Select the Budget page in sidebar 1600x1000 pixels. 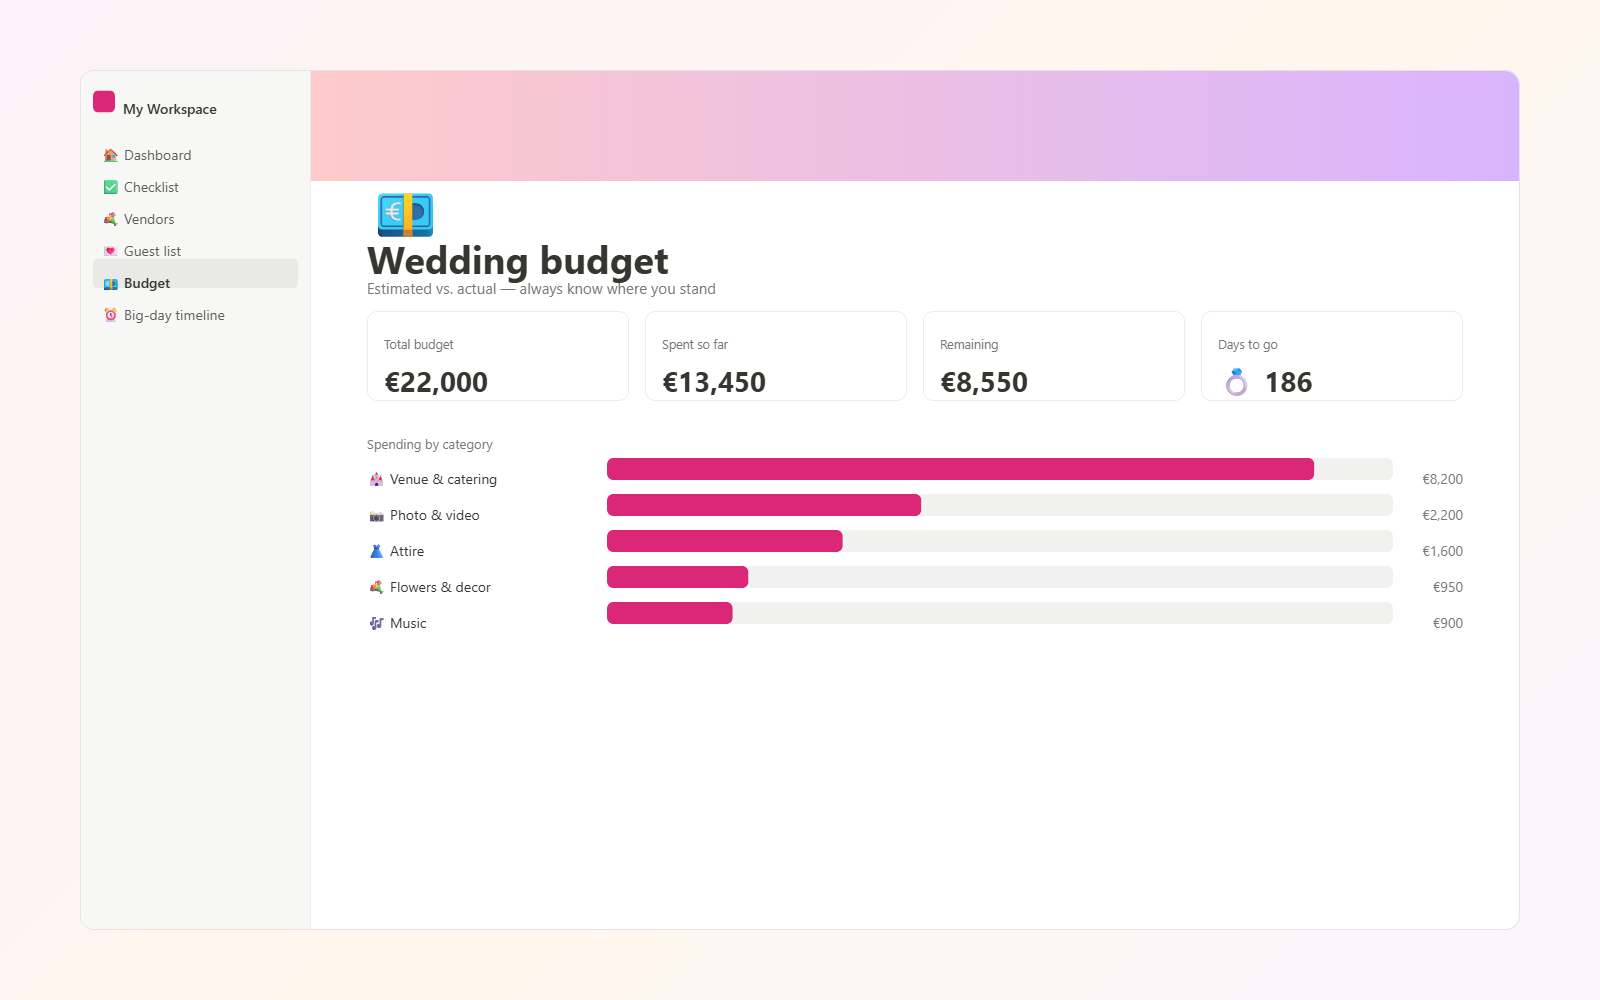pos(195,274)
